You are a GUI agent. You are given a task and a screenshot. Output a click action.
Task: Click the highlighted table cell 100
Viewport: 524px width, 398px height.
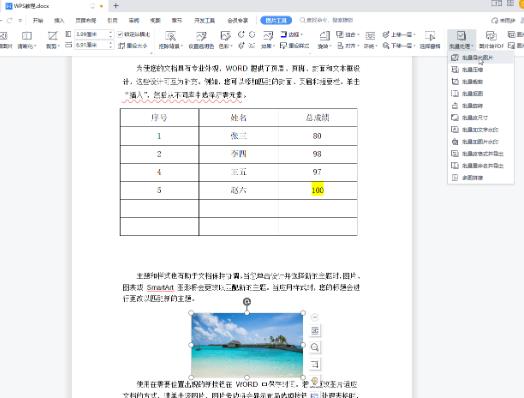coord(317,190)
